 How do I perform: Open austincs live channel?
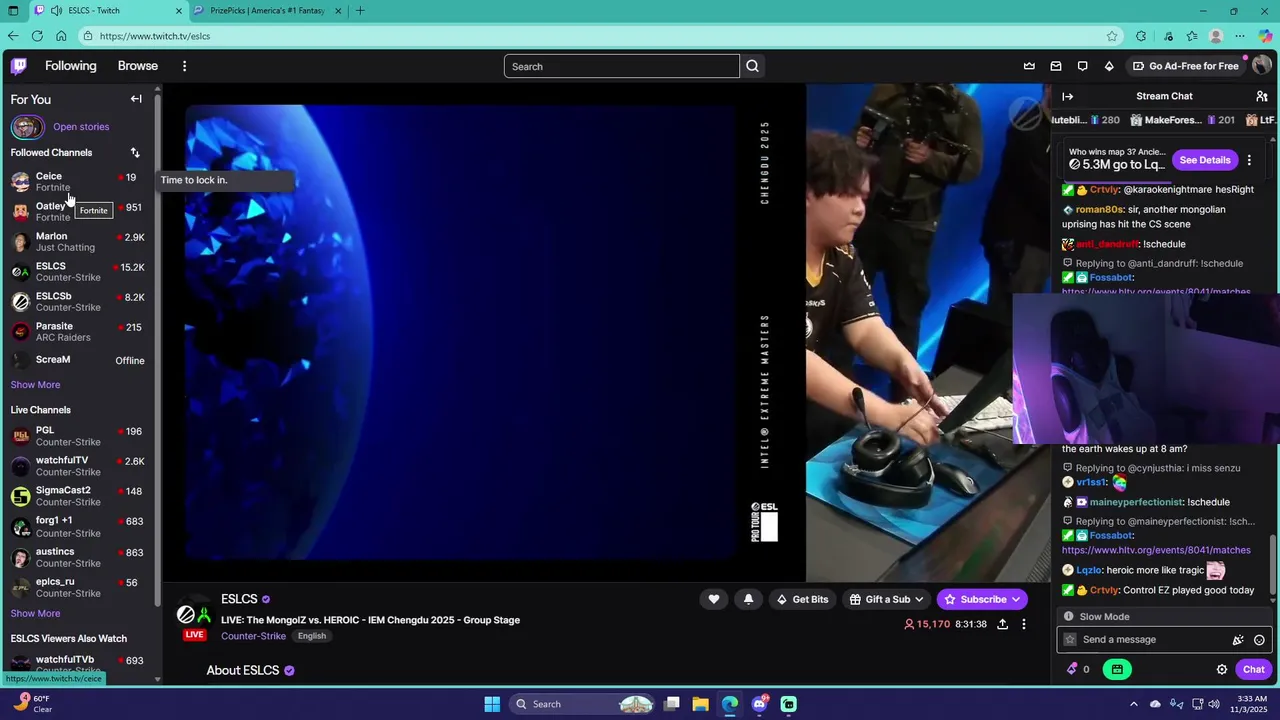(80, 557)
